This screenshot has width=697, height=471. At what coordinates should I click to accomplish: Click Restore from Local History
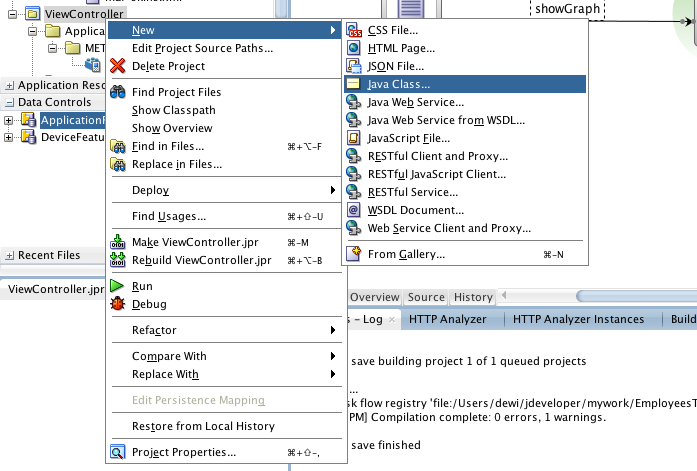pyautogui.click(x=203, y=426)
